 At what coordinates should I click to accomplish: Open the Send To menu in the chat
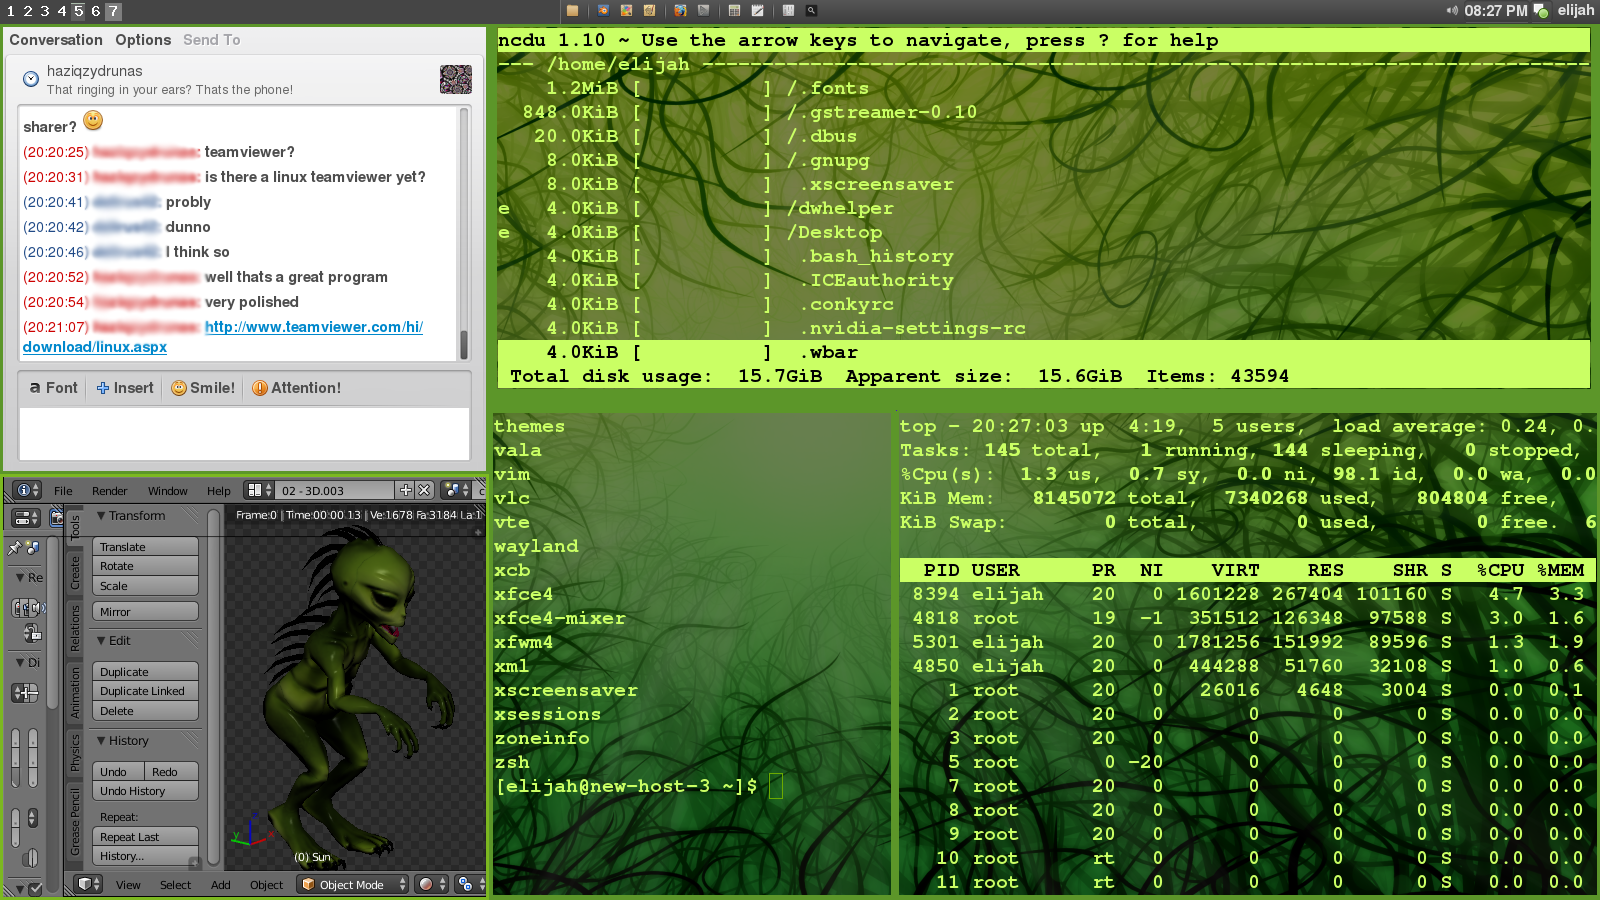tap(212, 40)
